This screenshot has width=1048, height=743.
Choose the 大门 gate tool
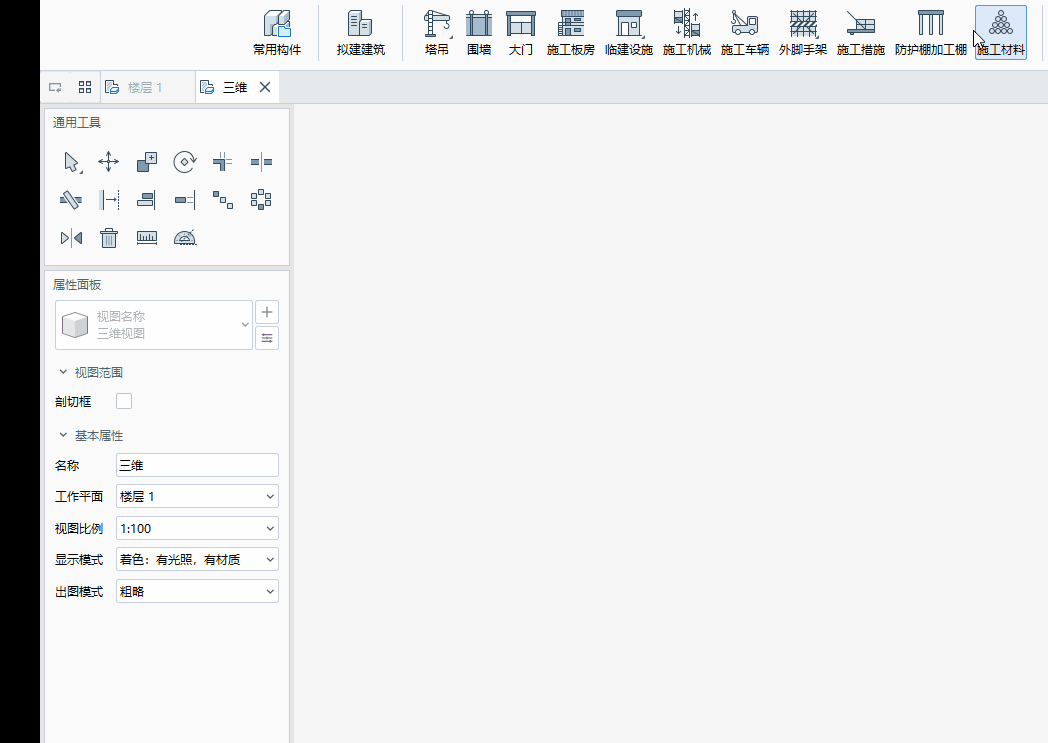521,32
